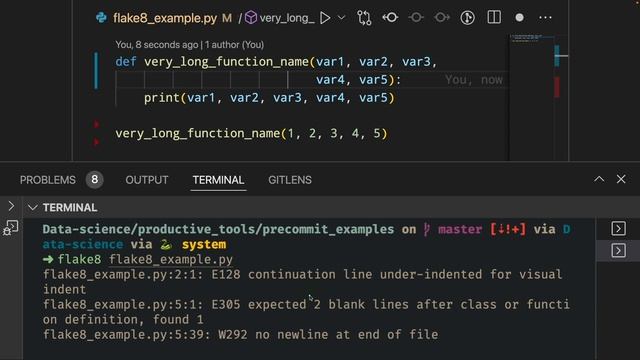Select the first terminal instance icon
The height and width of the screenshot is (360, 640).
(x=618, y=229)
